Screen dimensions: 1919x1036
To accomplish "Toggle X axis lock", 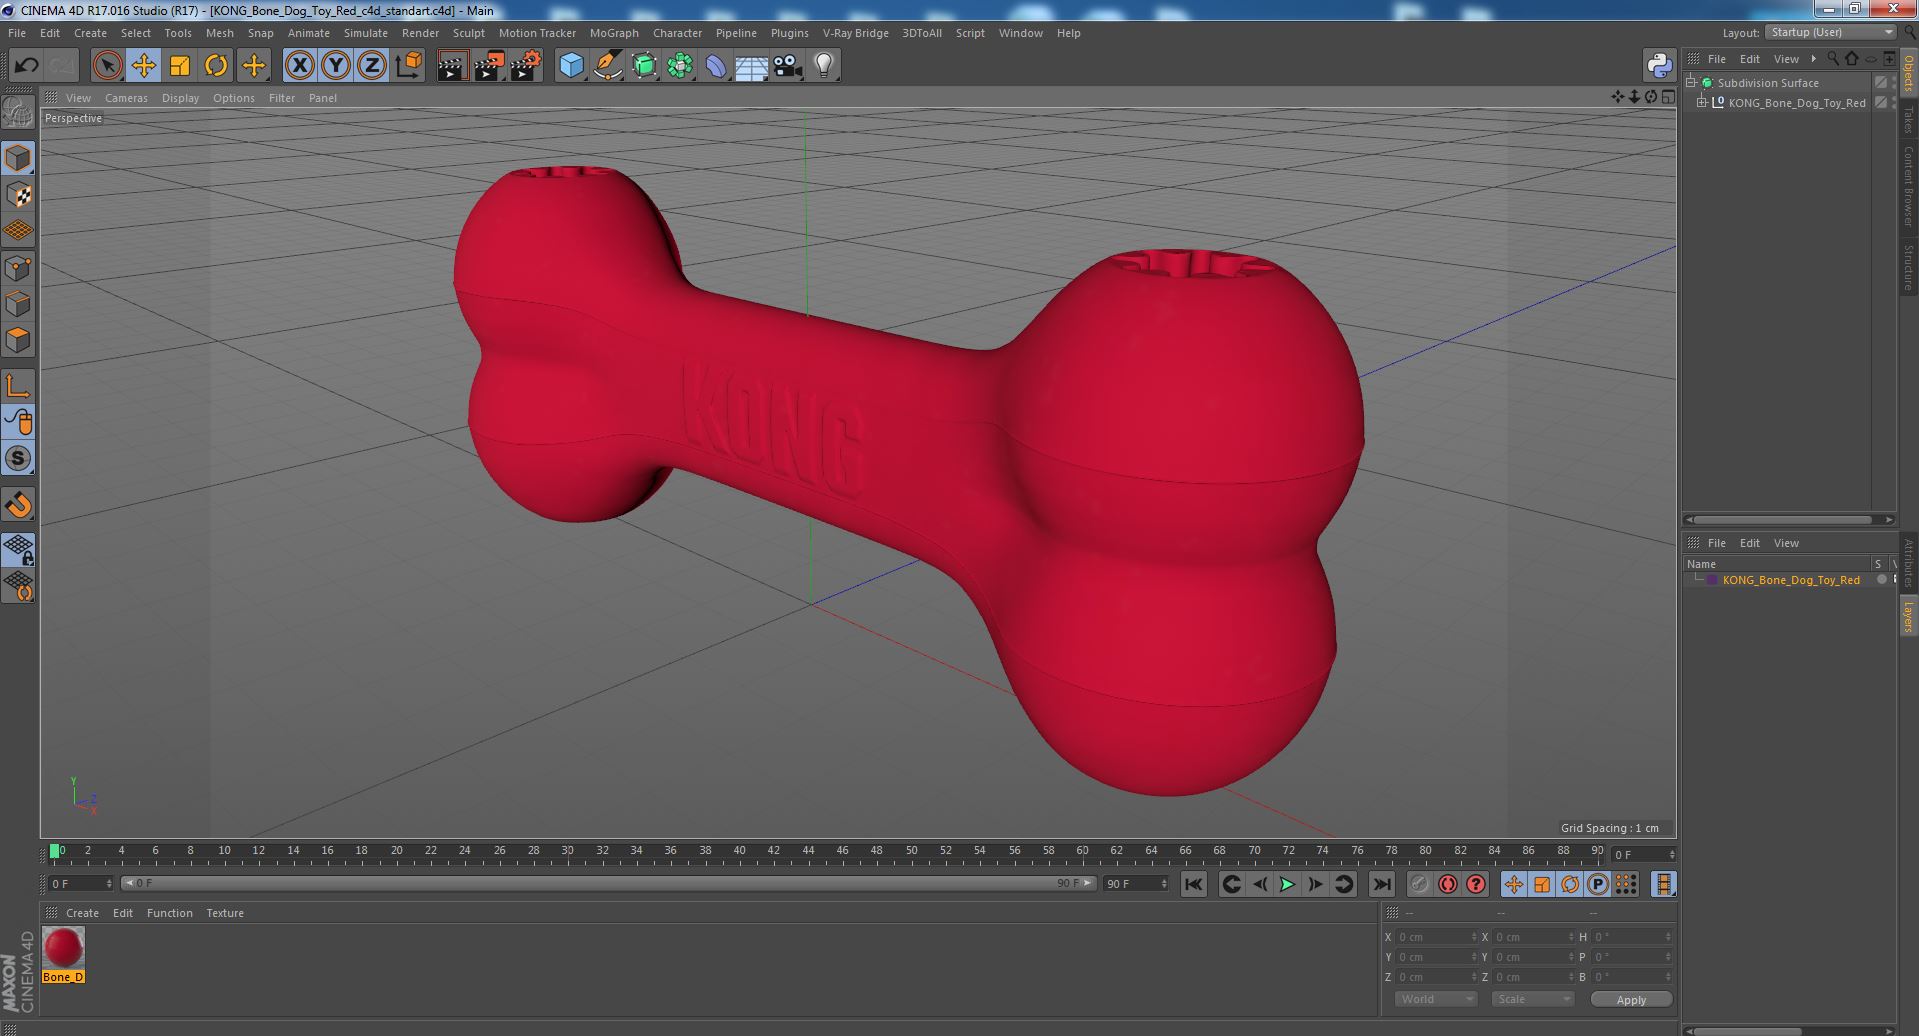I will 299,66.
